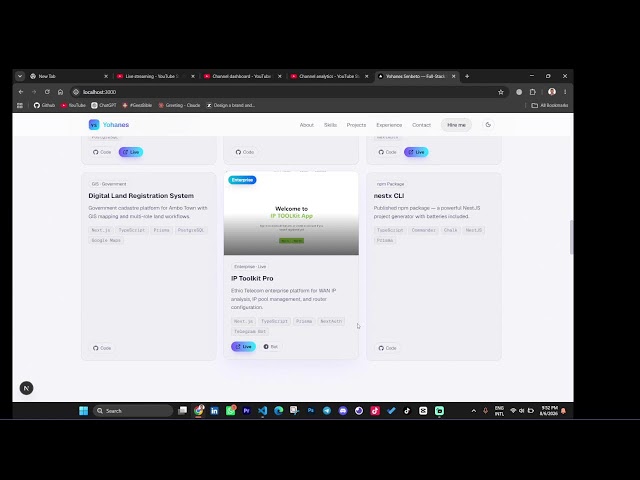This screenshot has width=640, height=480.
Task: Open Live link on IP Toolkit Pro card
Action: coord(243,347)
